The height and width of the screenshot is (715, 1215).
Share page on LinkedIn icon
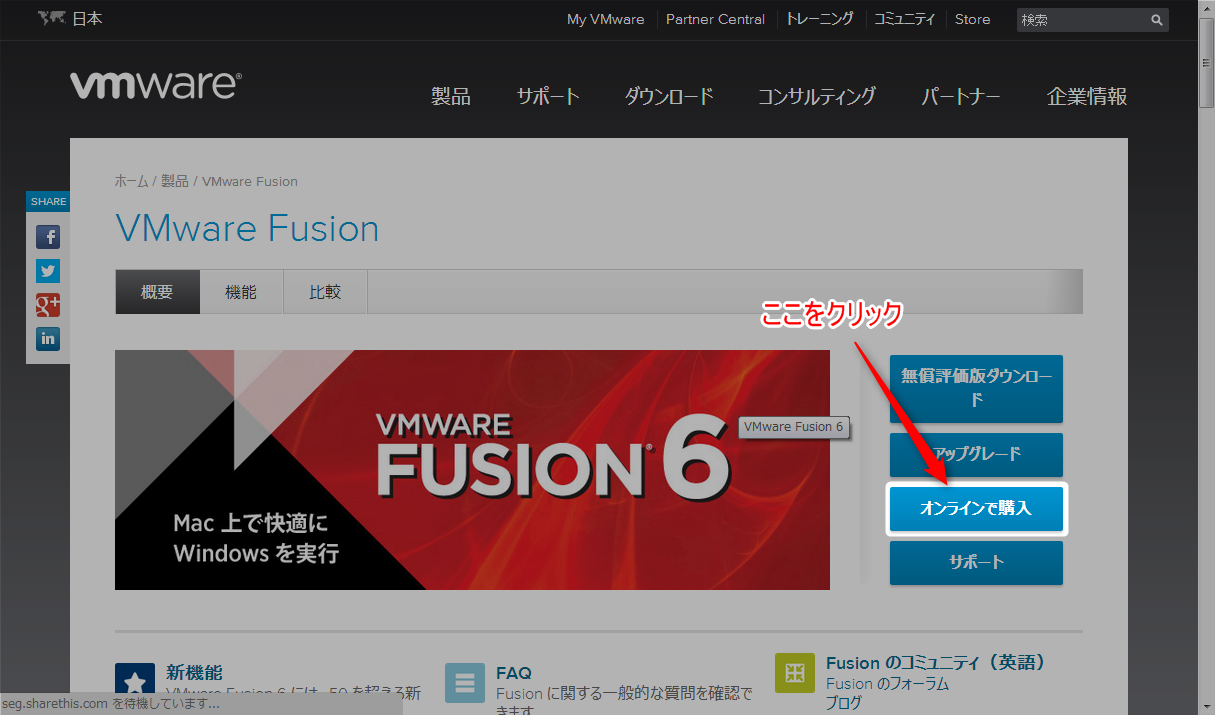pyautogui.click(x=48, y=339)
